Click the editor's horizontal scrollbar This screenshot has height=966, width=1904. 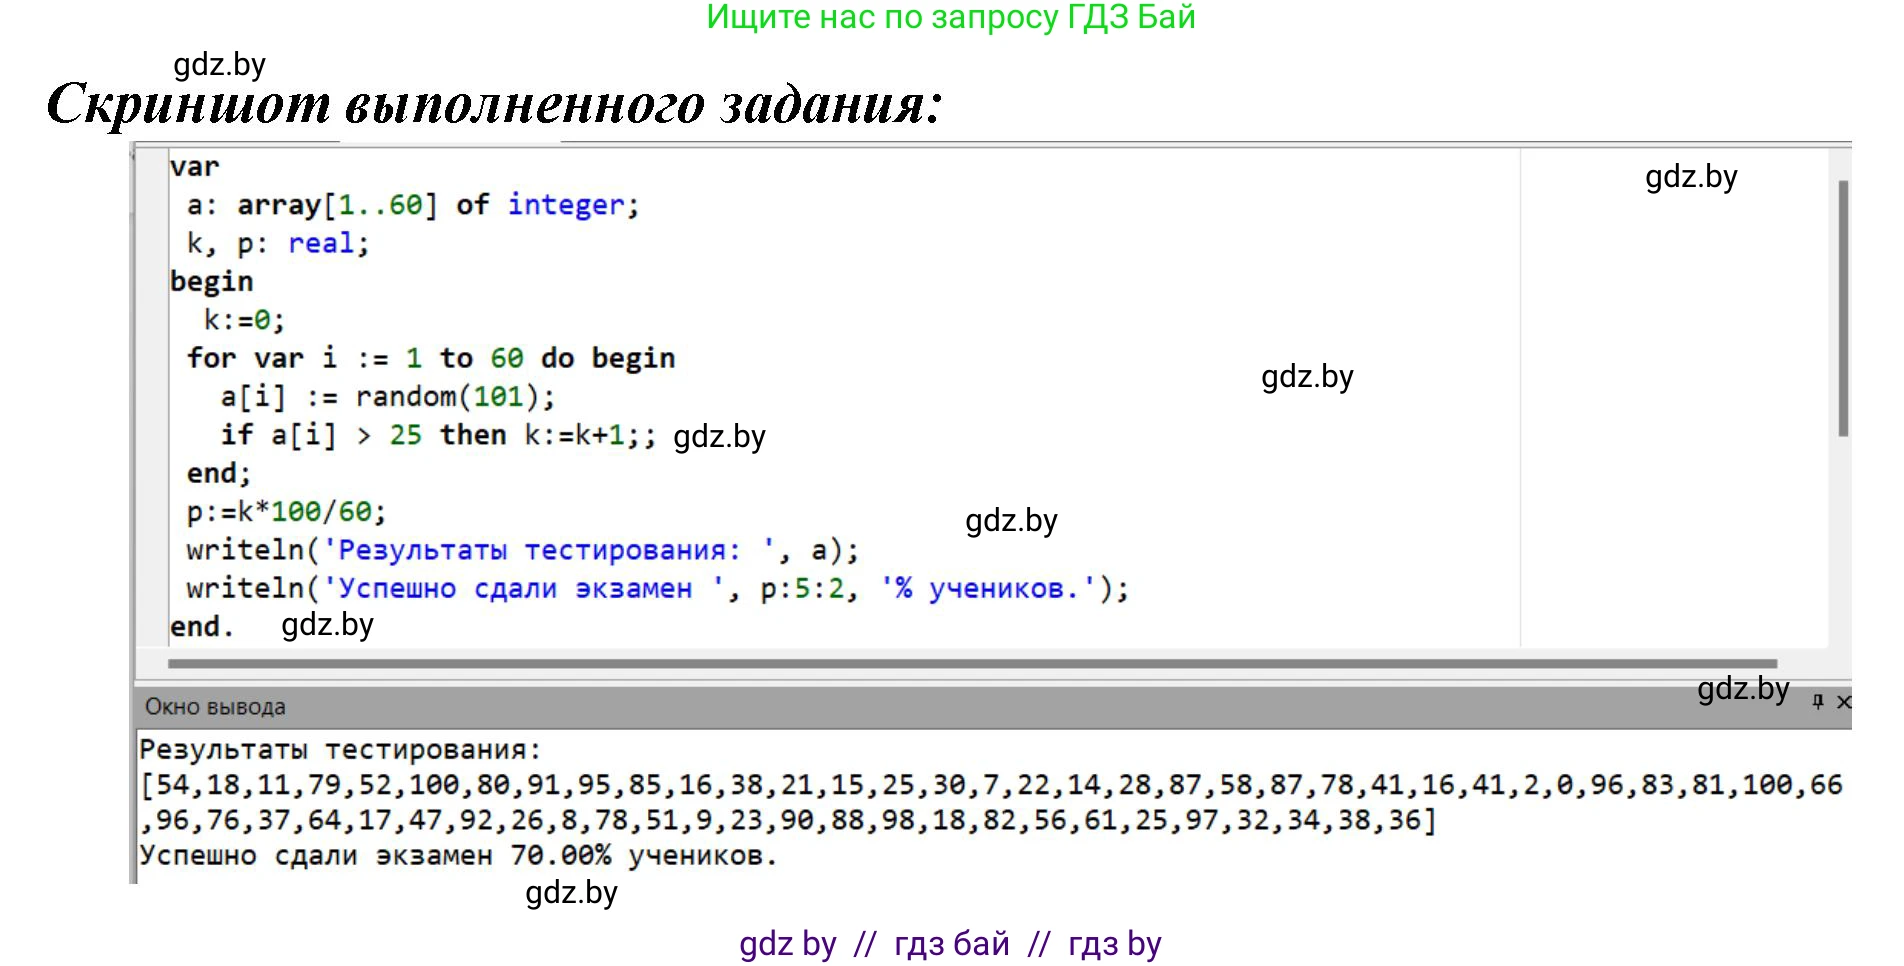click(x=970, y=663)
